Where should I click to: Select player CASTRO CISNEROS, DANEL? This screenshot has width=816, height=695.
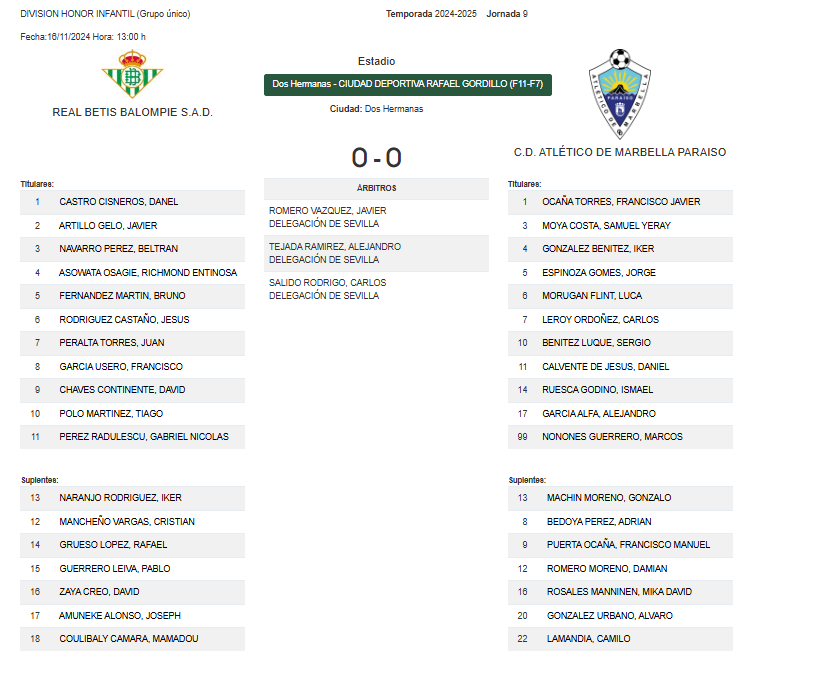(119, 202)
